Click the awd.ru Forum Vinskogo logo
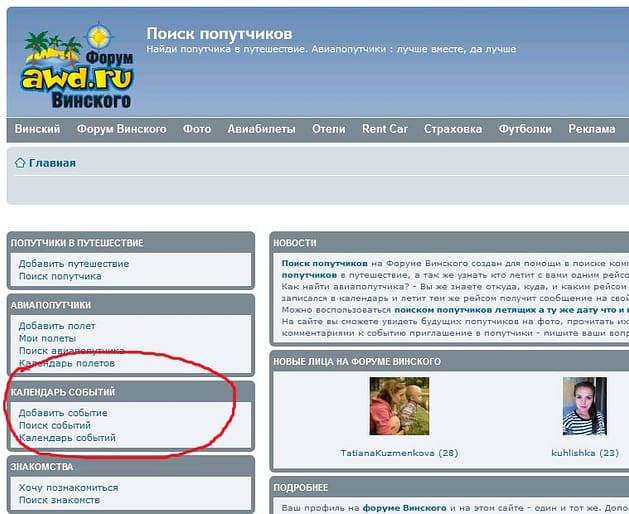Viewport: 629px width, 514px height. click(77, 66)
